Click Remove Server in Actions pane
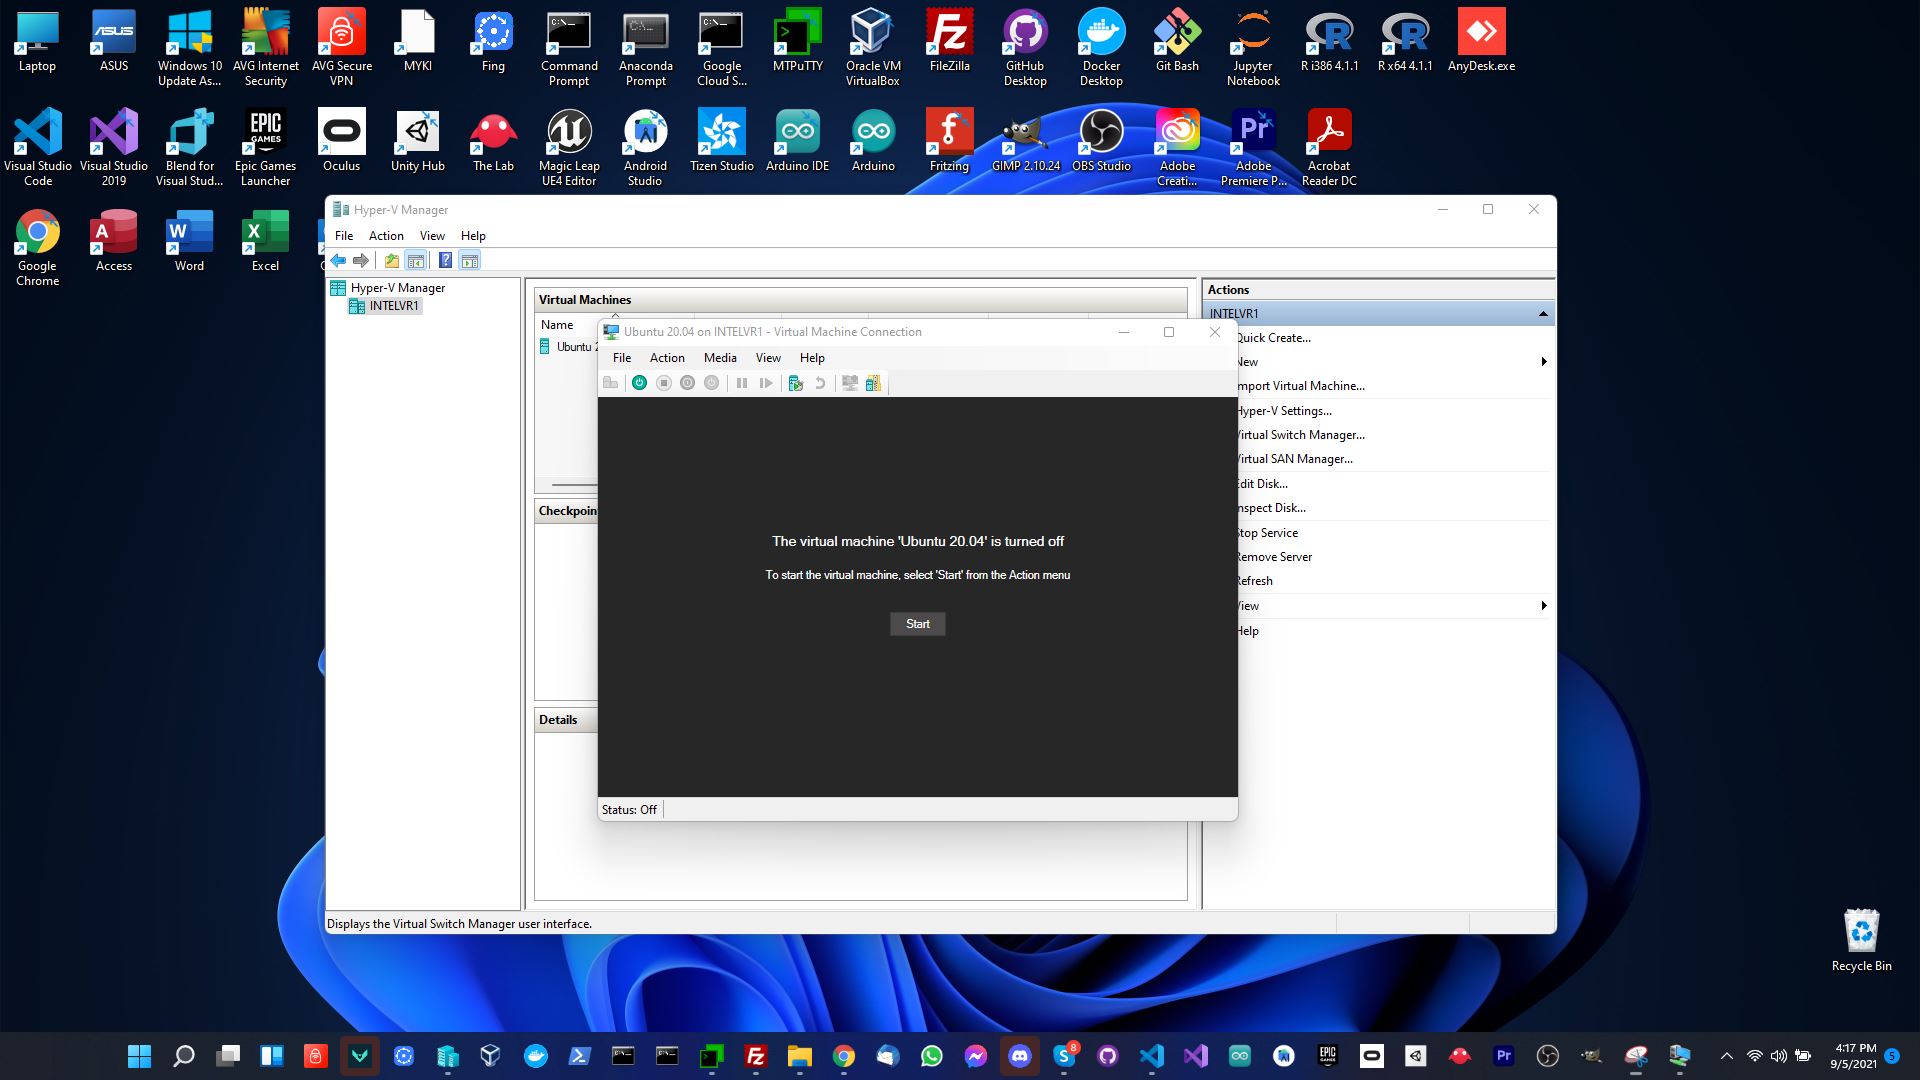The width and height of the screenshot is (1920, 1080). coord(1274,557)
